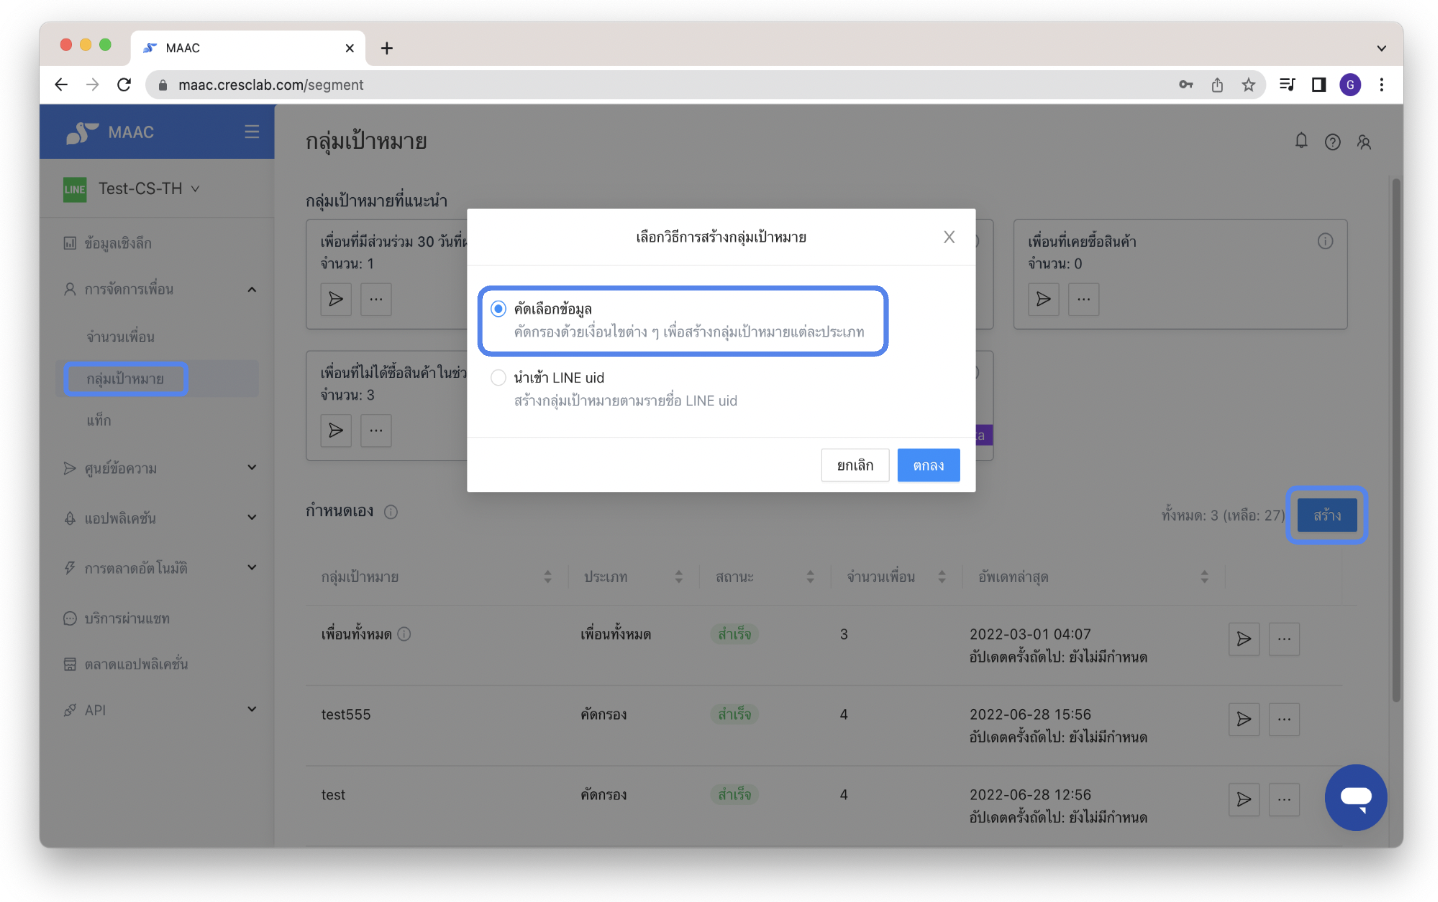Viewport: 1438px width, 902px height.
Task: Click send icon for test555 row
Action: [x=1243, y=719]
